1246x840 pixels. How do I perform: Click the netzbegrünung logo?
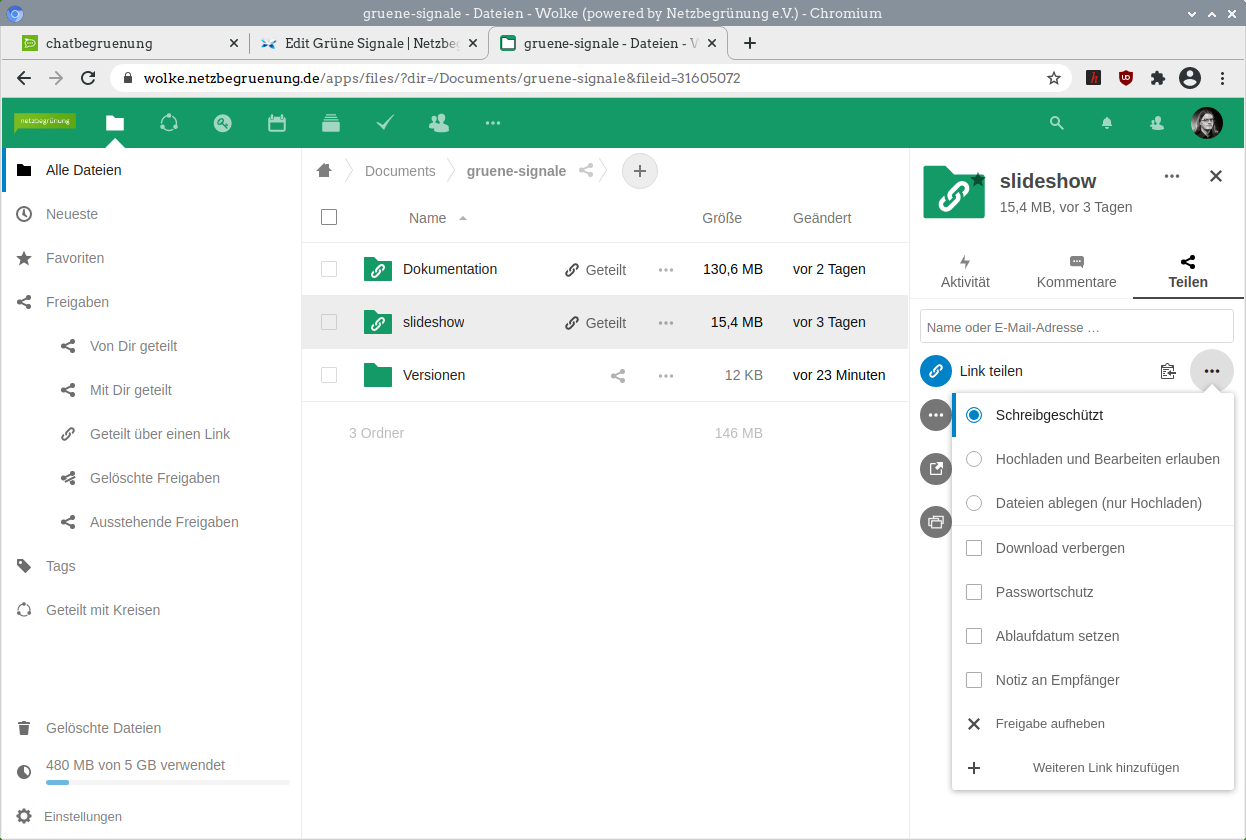45,122
